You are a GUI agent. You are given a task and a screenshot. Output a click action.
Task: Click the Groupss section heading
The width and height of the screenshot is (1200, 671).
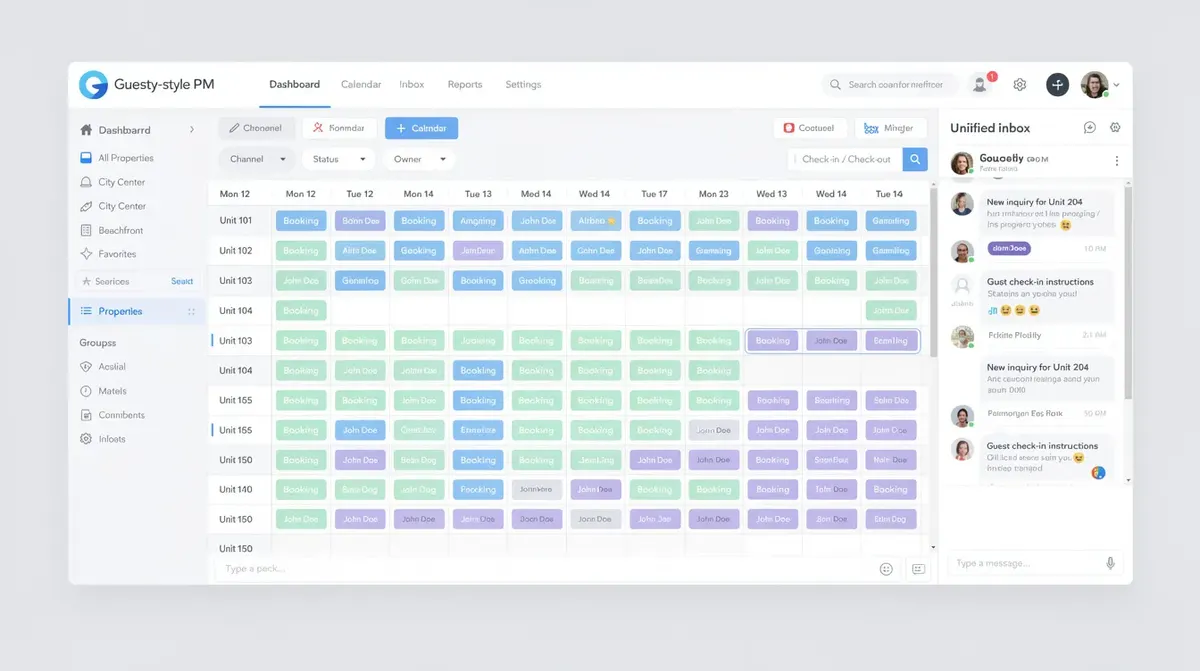(98, 343)
